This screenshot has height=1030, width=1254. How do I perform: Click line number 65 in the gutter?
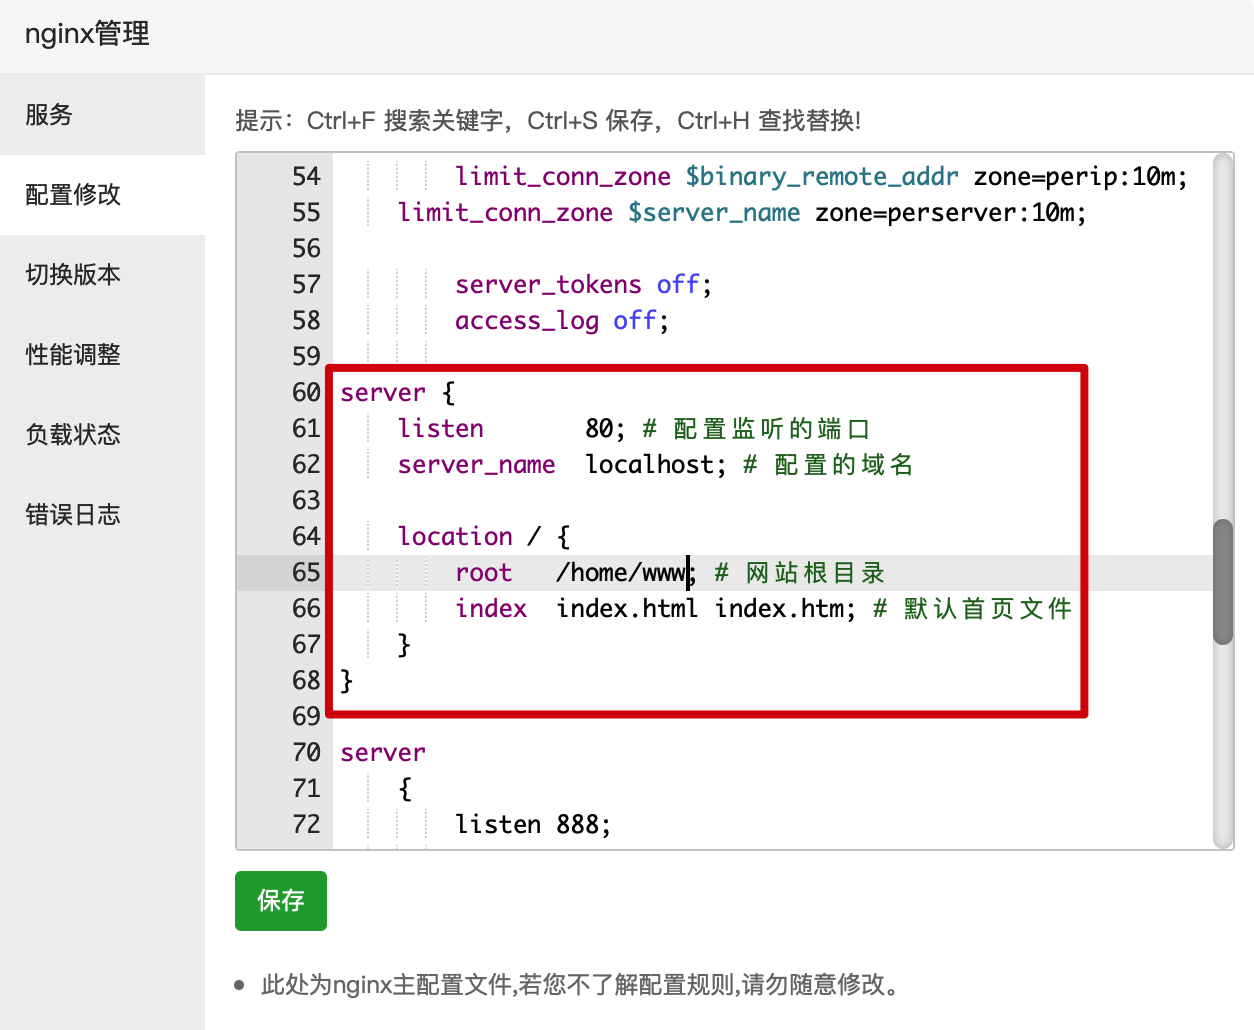[306, 573]
